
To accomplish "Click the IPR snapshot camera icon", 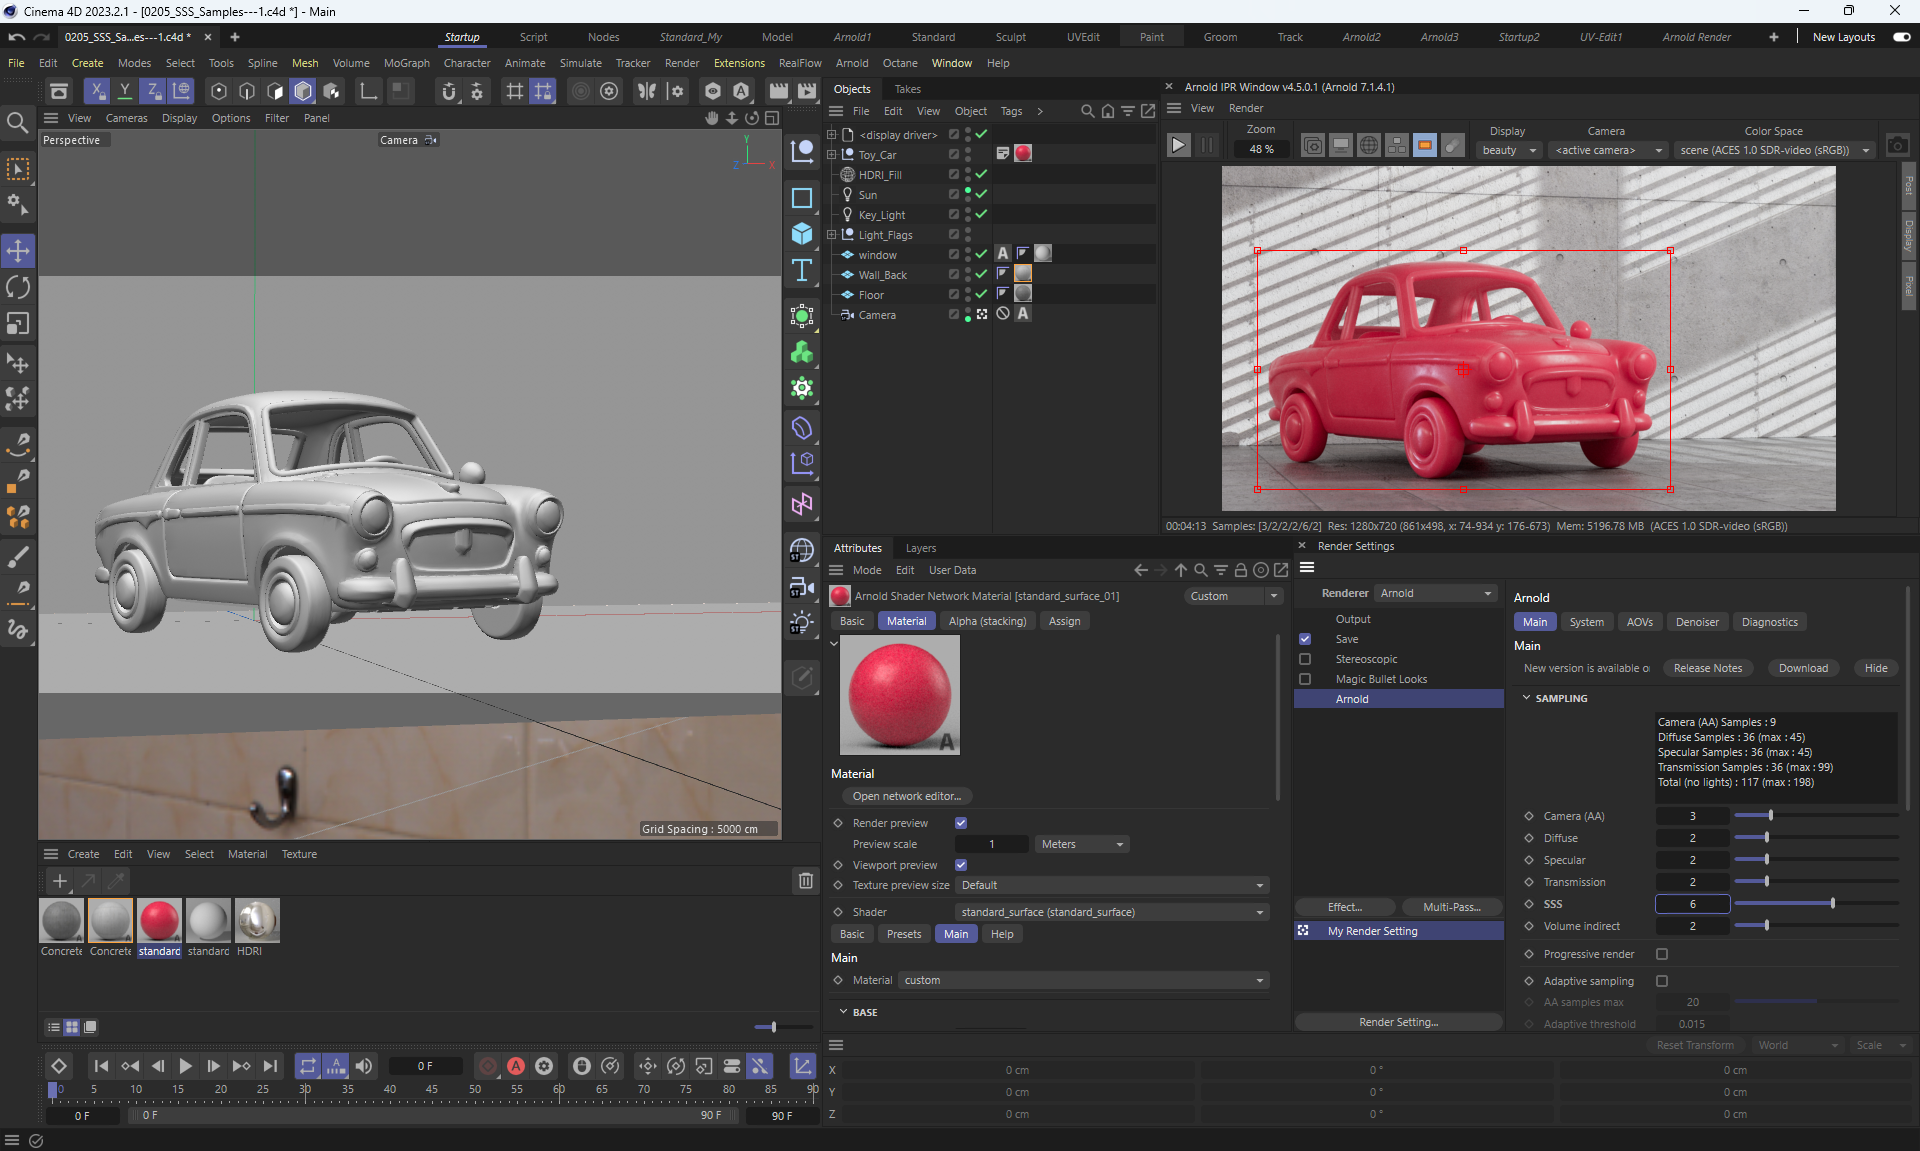I will pos(1897,146).
